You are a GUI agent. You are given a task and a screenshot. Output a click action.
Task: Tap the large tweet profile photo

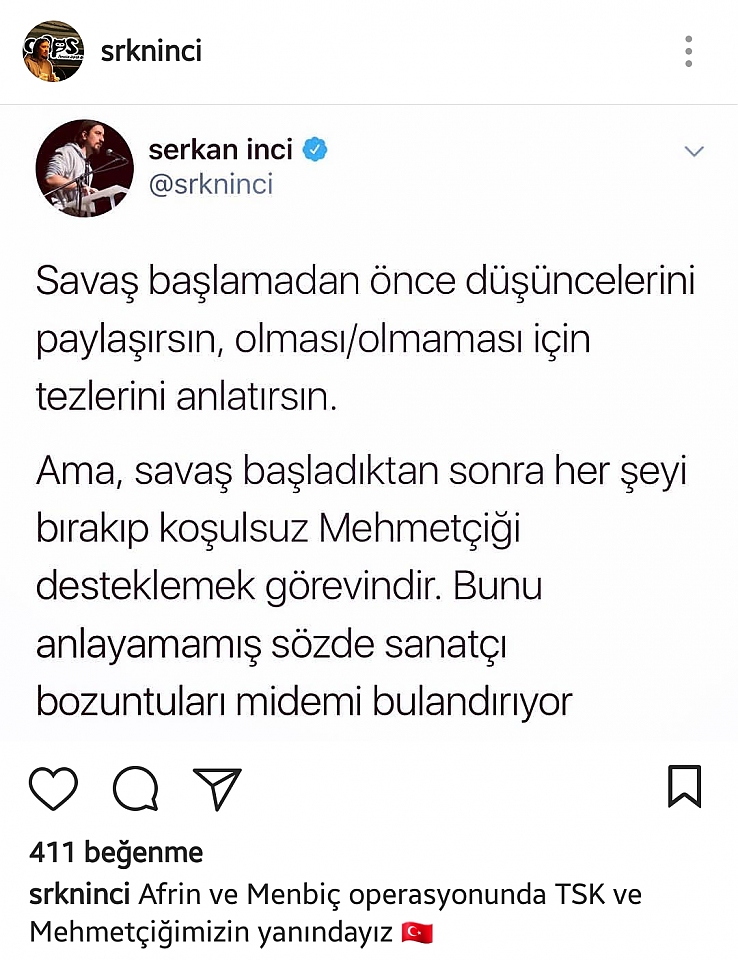tap(85, 168)
